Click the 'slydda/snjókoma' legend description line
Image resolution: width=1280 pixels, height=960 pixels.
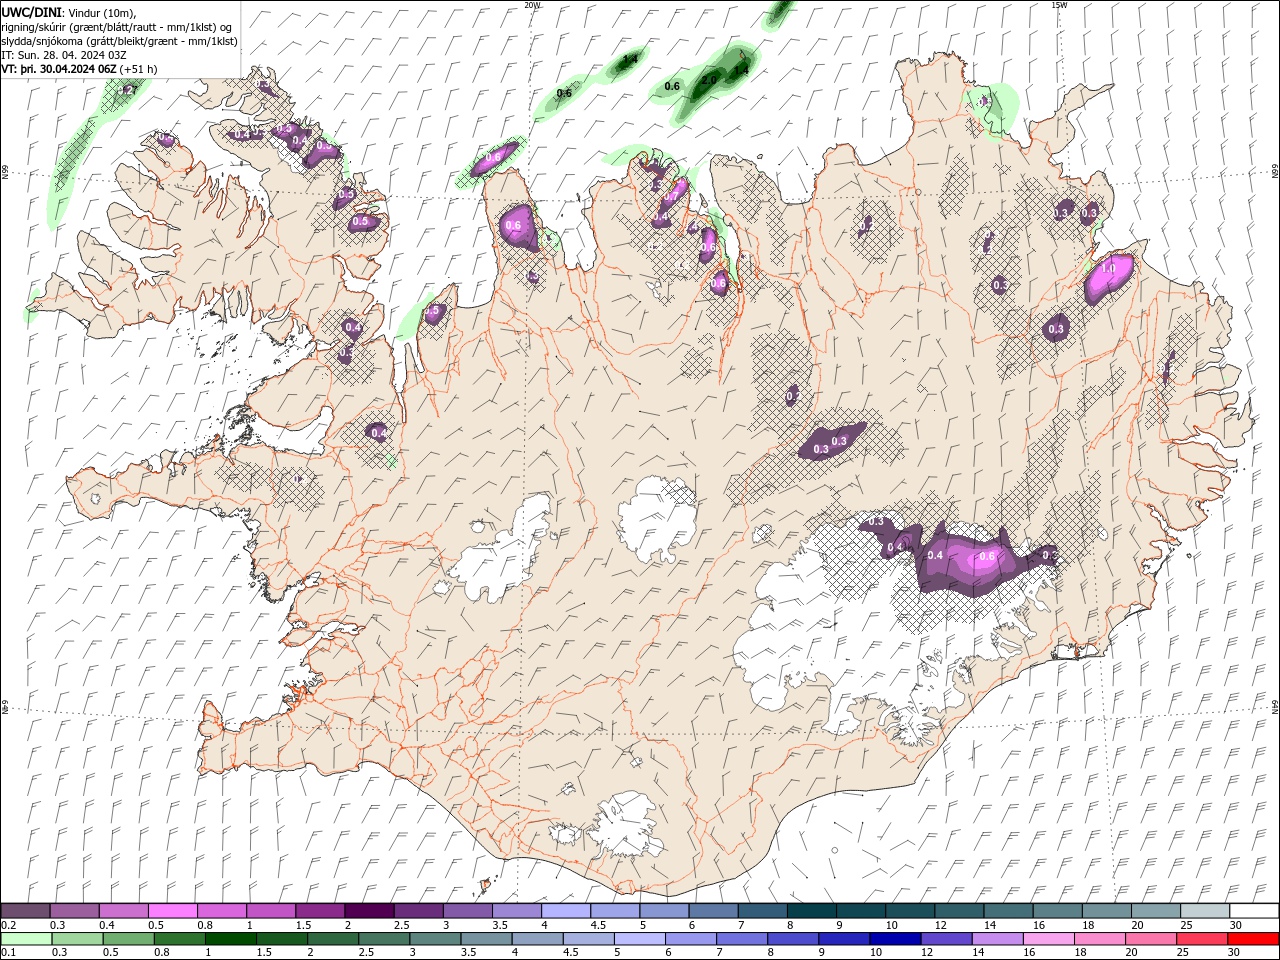point(119,41)
